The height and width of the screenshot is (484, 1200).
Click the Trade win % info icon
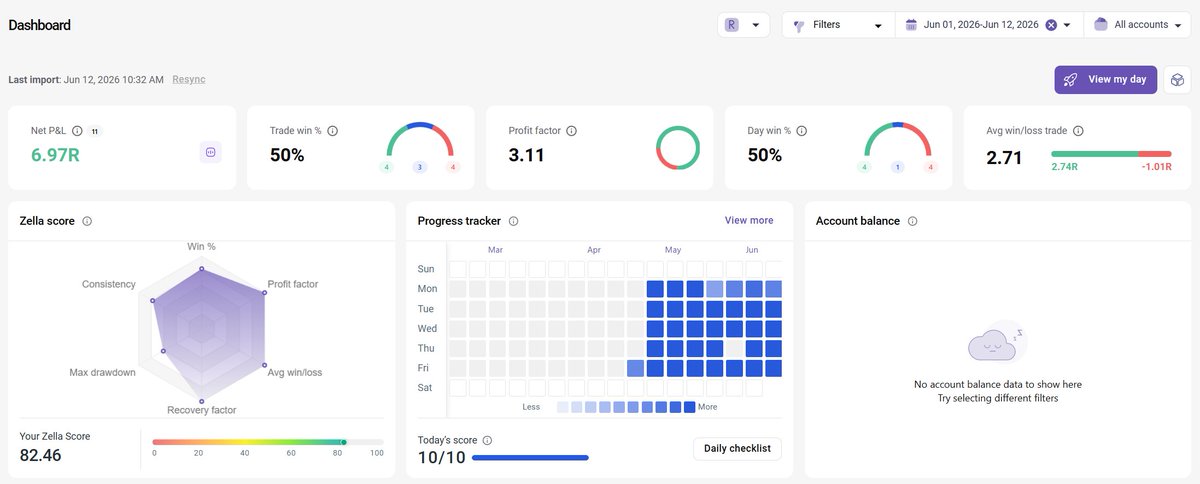coord(332,131)
